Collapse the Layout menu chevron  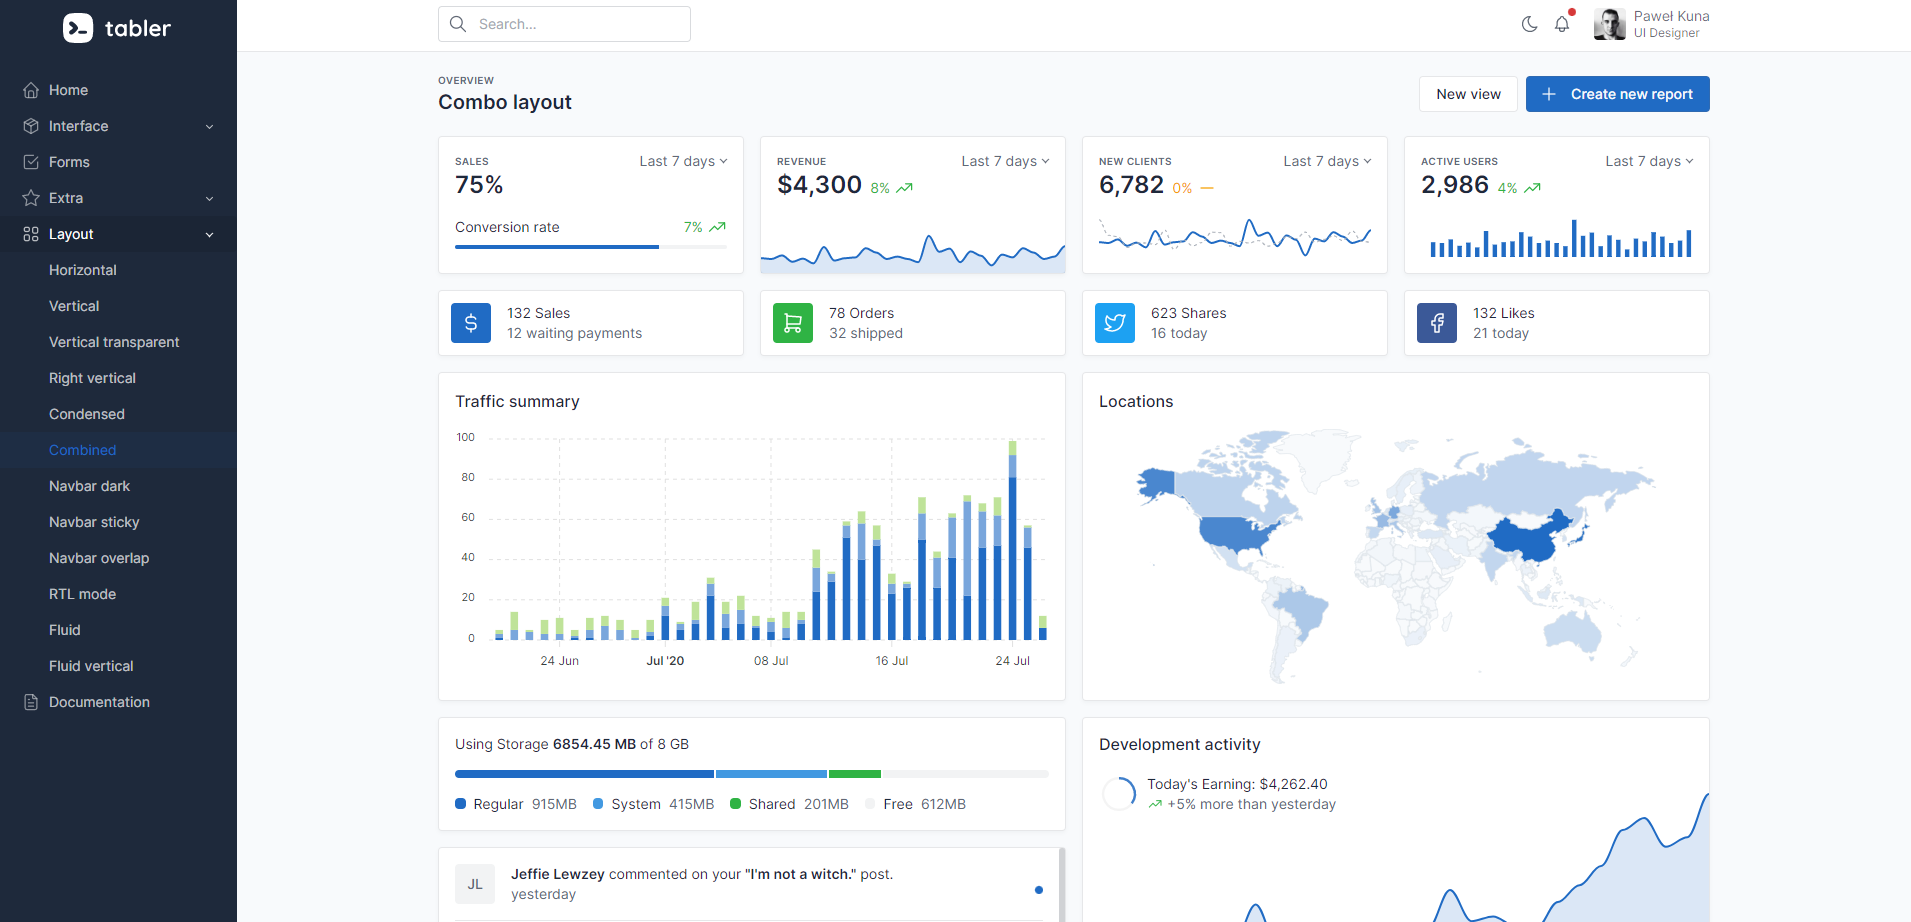click(210, 235)
